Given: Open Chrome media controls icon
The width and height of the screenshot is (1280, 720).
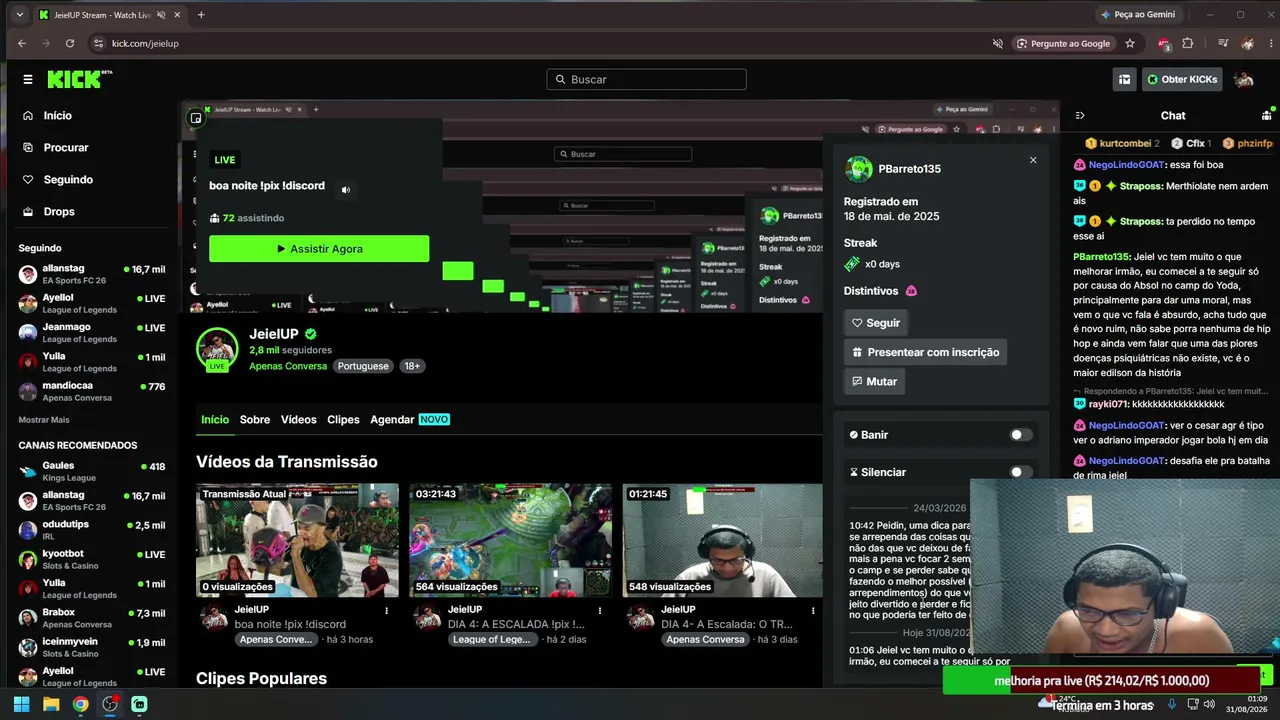Looking at the screenshot, I should (x=1222, y=43).
